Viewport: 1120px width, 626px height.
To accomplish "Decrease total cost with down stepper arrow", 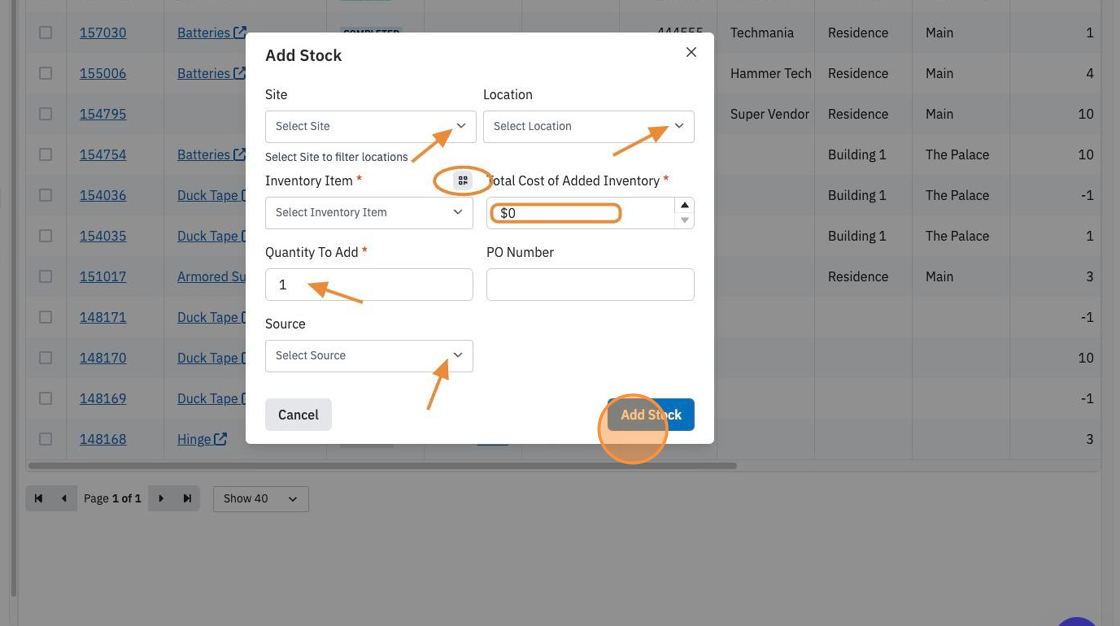I will coord(684,220).
